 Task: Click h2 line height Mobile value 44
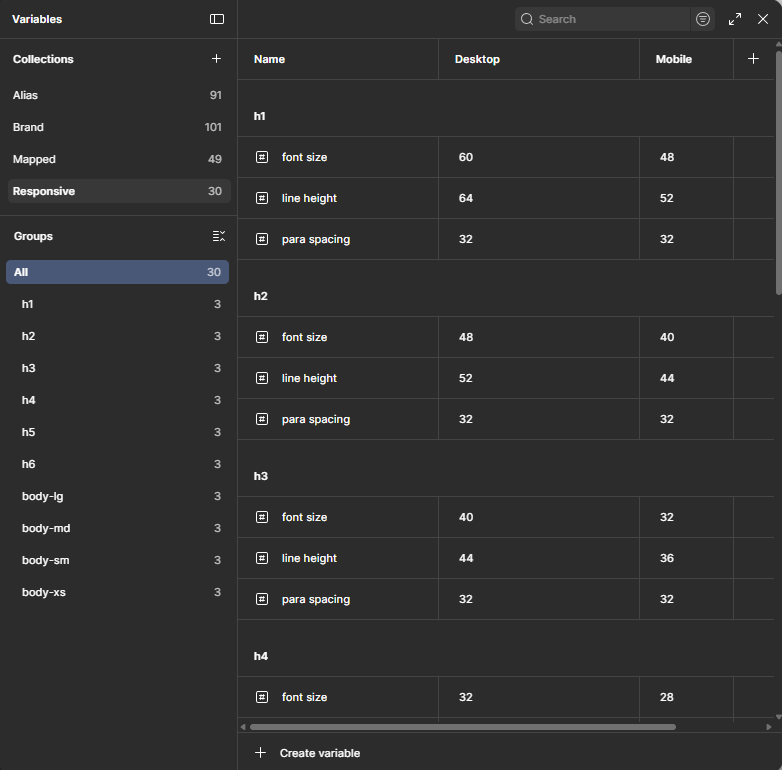(x=686, y=378)
